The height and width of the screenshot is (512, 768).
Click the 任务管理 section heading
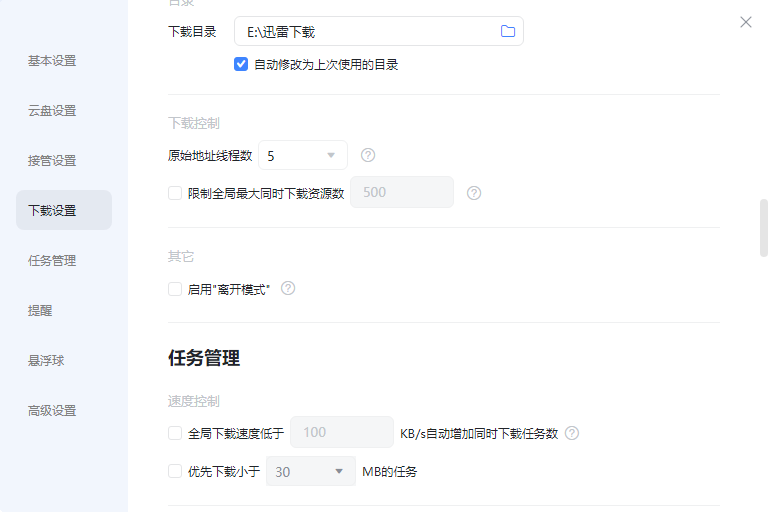click(204, 358)
